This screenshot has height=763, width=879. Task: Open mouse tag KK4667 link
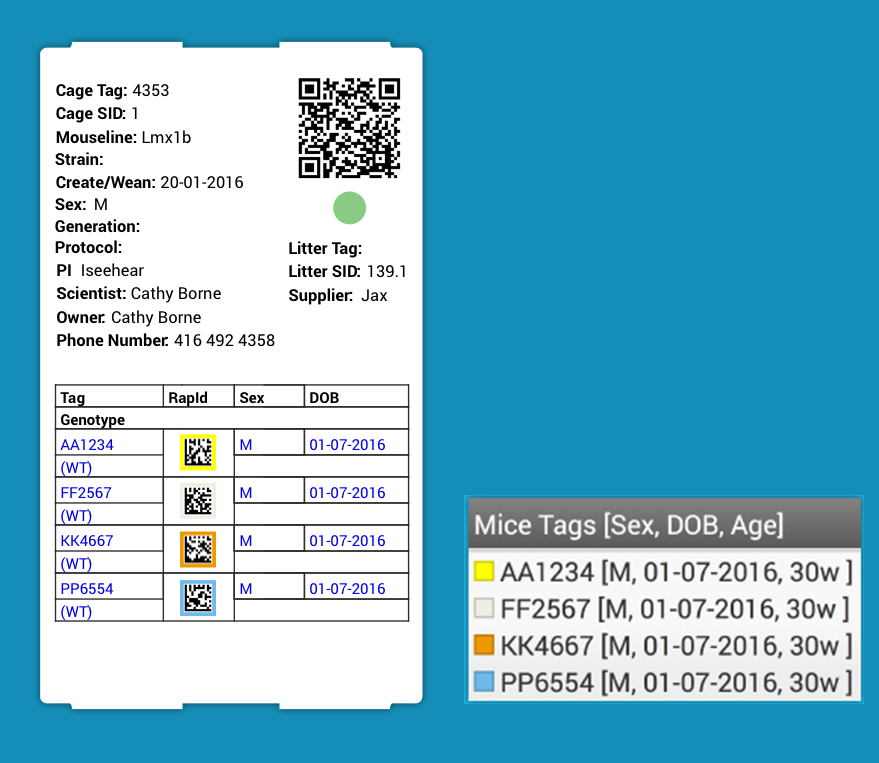(x=87, y=541)
